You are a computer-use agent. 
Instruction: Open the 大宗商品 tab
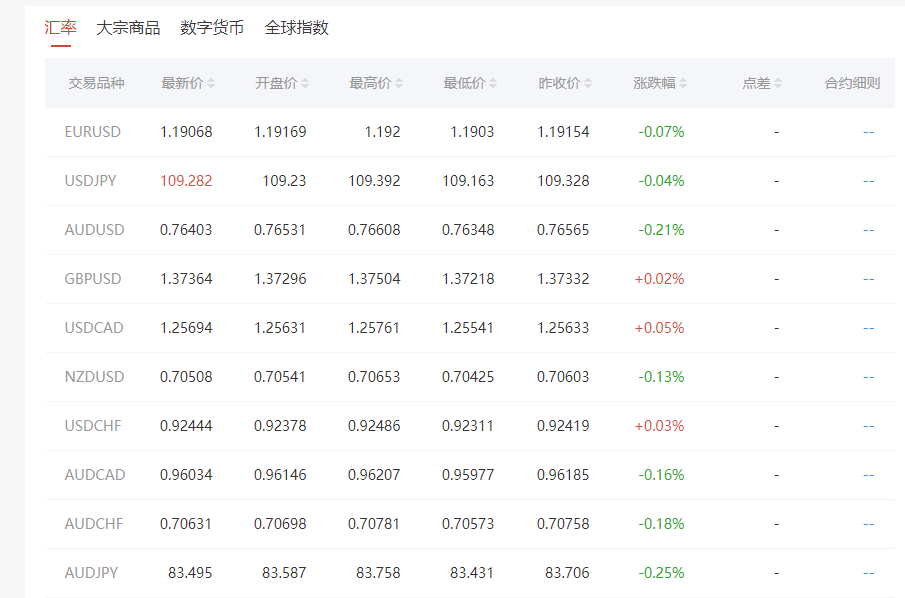coord(128,28)
